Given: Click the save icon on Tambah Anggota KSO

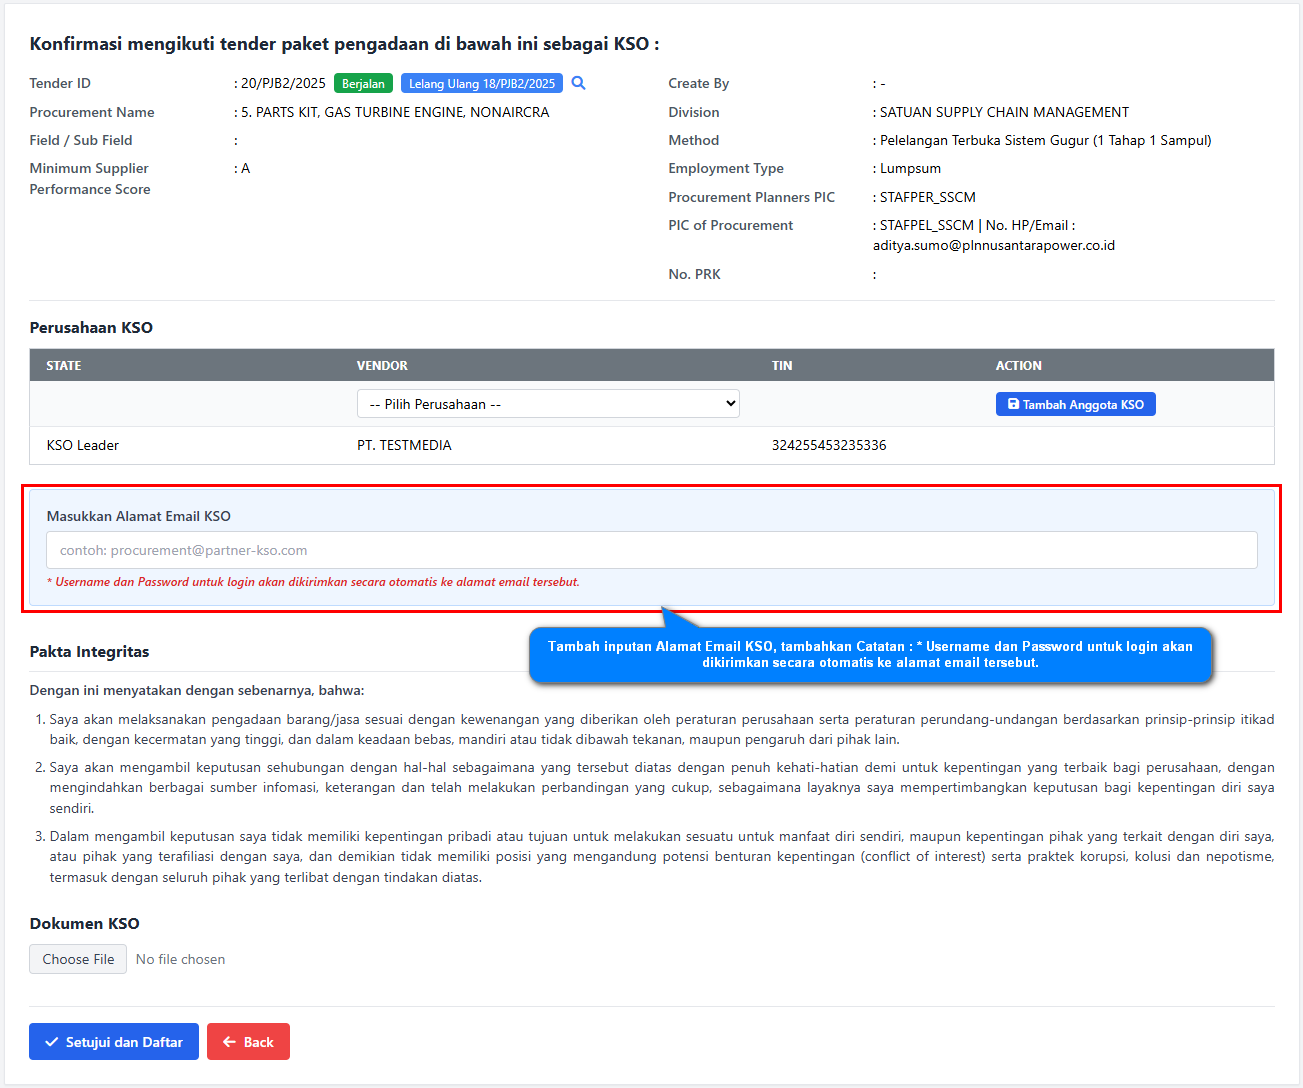Looking at the screenshot, I should coord(1013,404).
